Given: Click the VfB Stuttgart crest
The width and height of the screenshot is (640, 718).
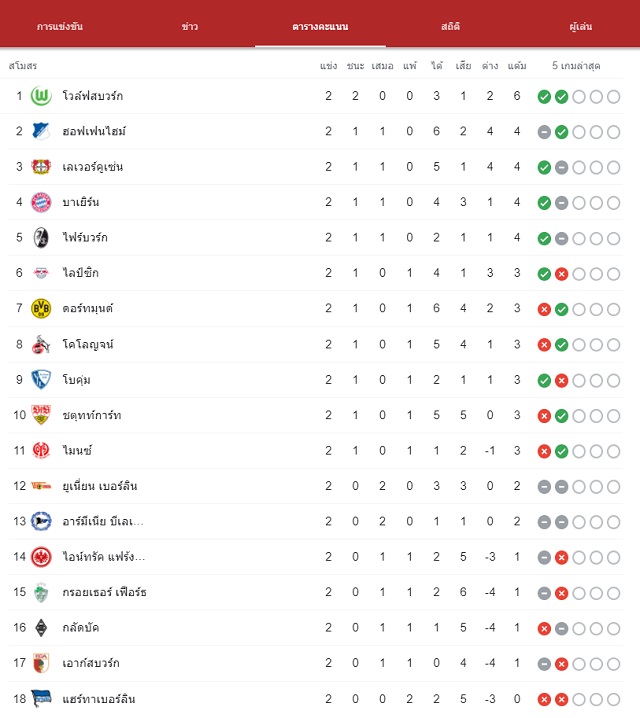Looking at the screenshot, I should point(41,415).
